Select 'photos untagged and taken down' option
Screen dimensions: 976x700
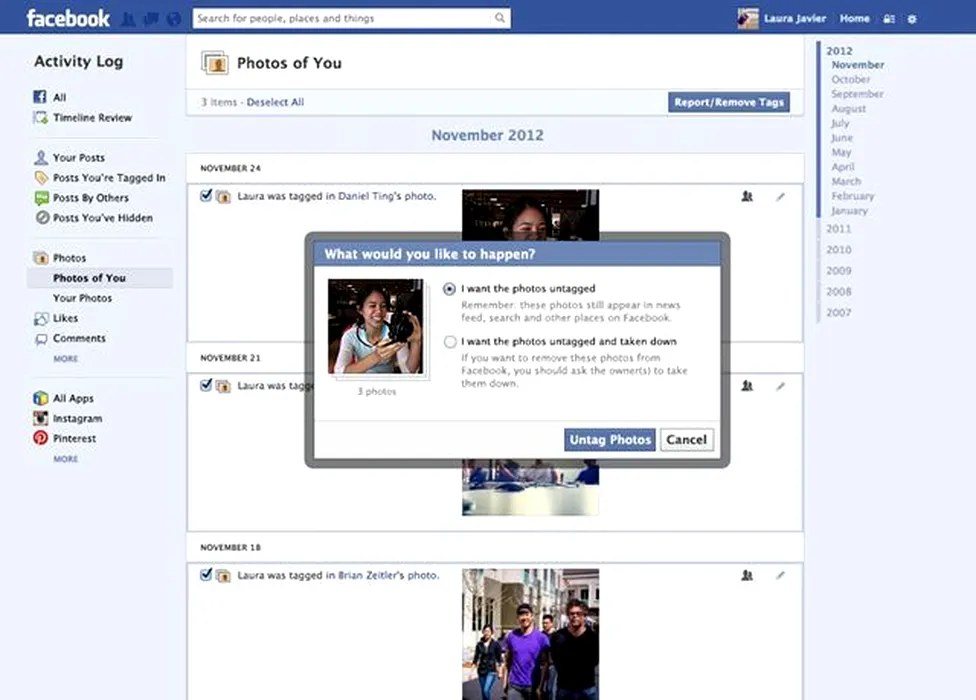pos(450,342)
